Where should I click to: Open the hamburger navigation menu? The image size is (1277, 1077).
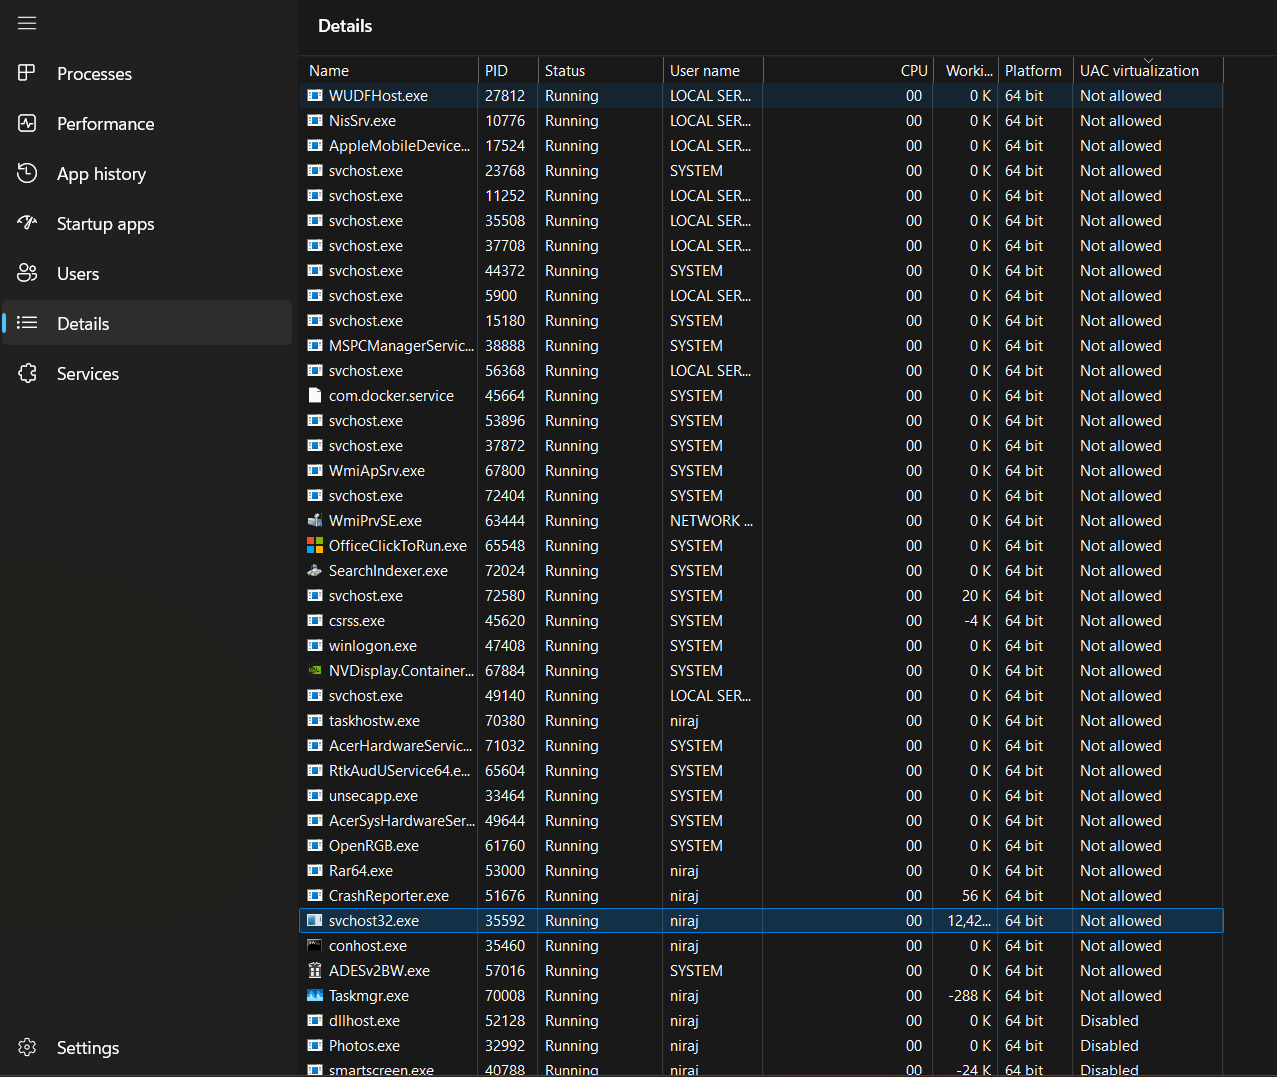pyautogui.click(x=27, y=22)
